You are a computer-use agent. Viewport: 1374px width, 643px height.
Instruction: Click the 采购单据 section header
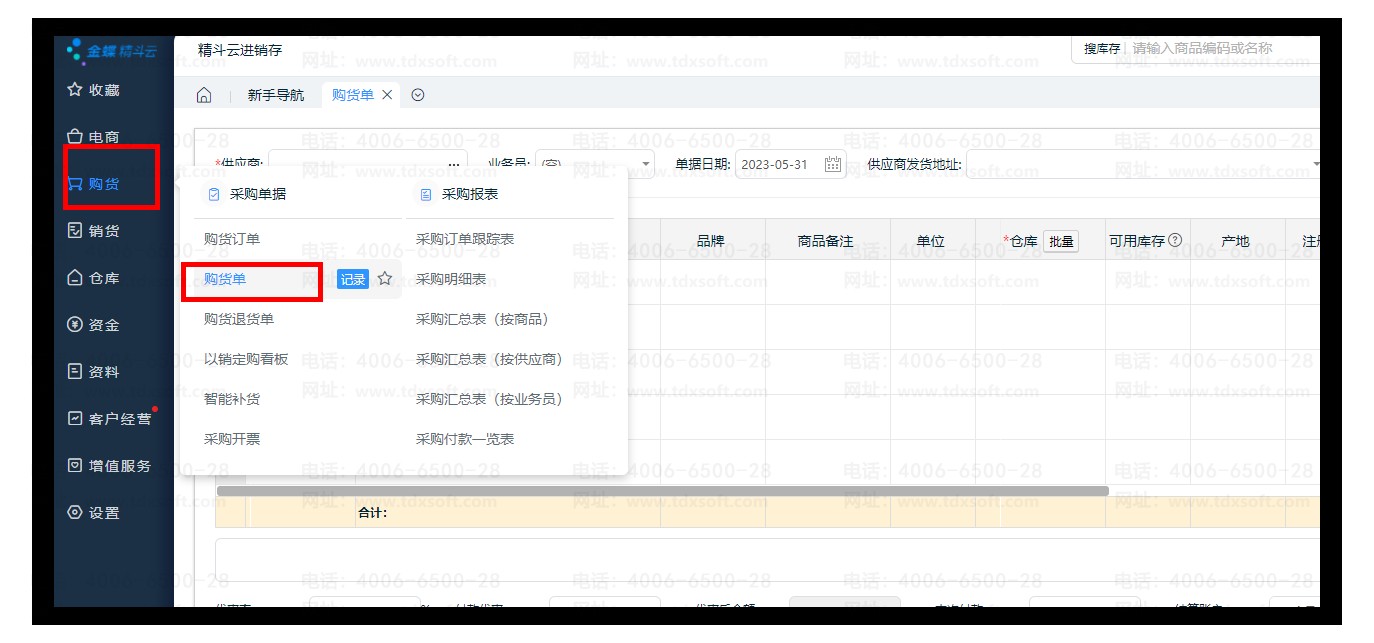(247, 194)
